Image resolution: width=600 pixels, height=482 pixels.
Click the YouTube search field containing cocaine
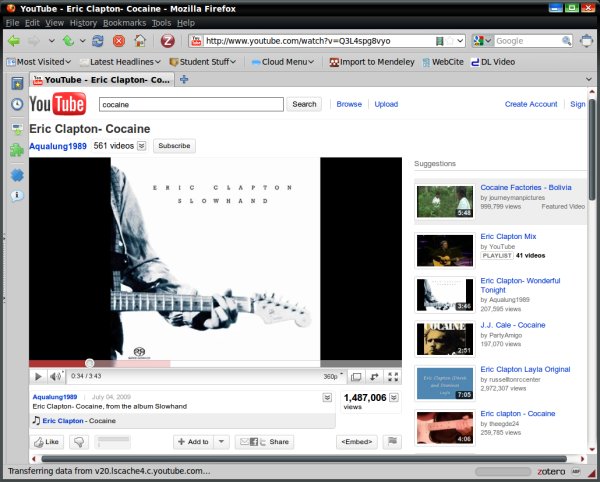pos(191,104)
